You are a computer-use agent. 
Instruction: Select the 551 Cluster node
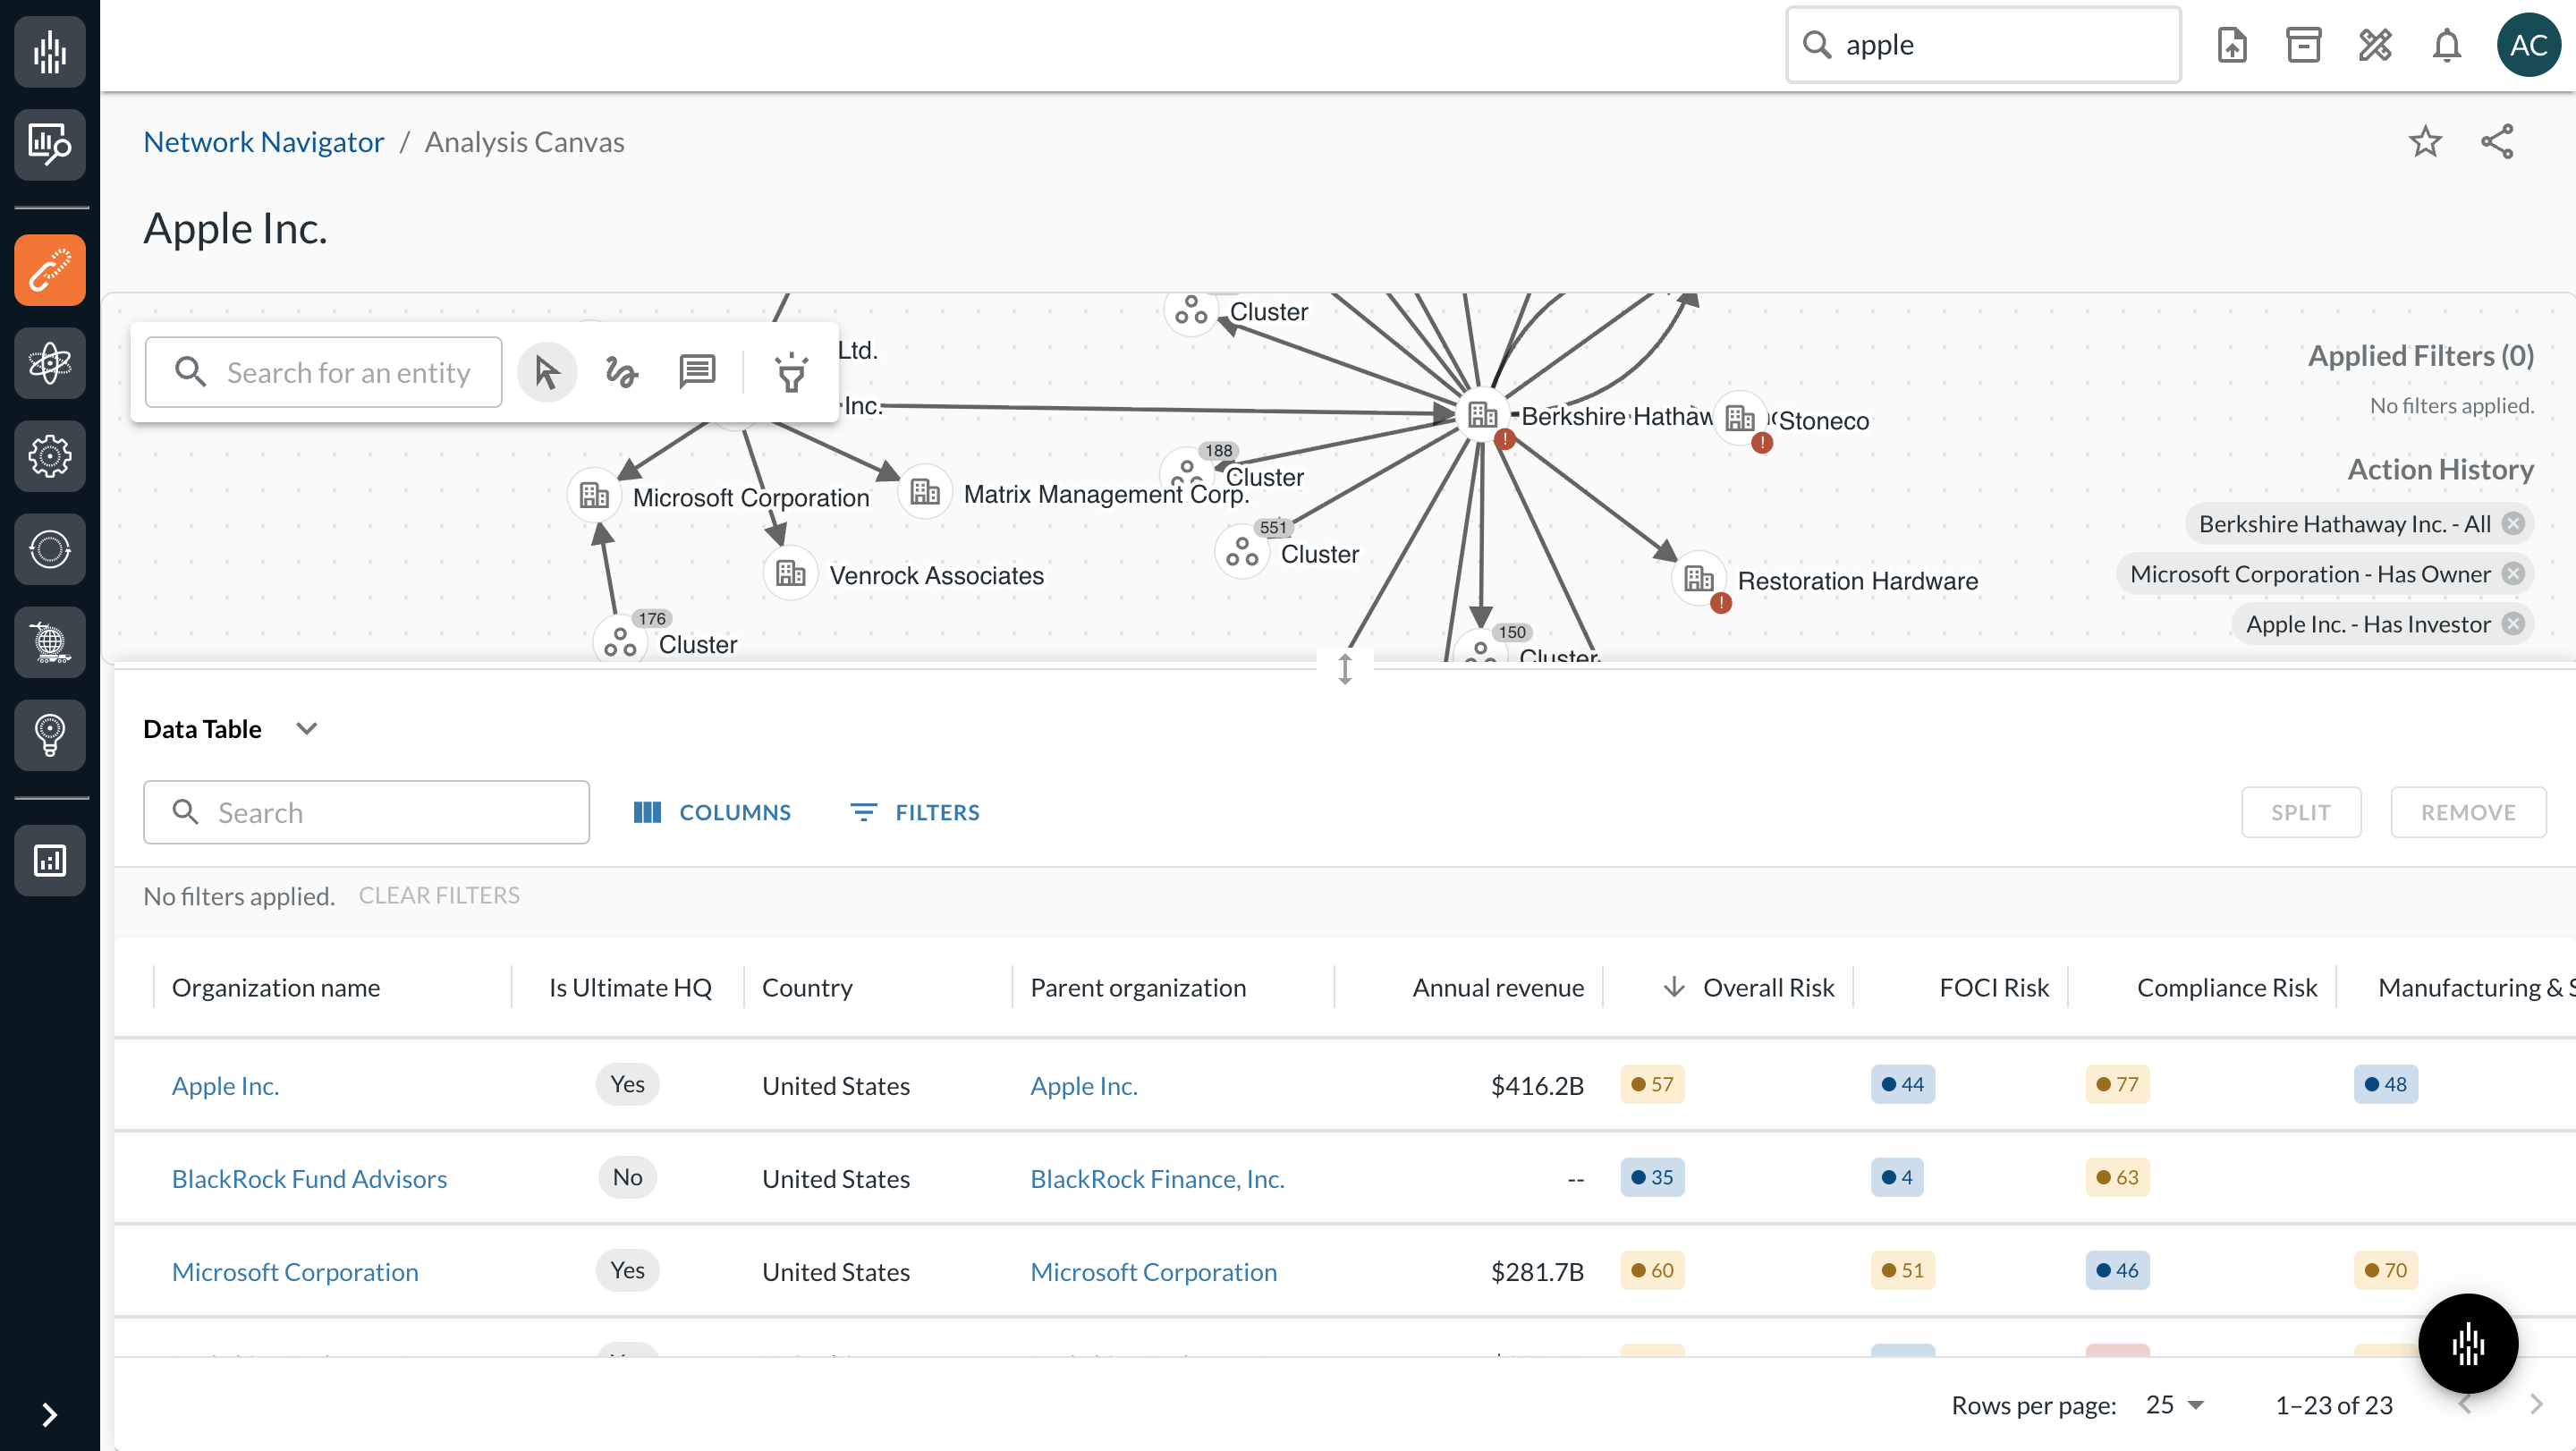tap(1242, 551)
